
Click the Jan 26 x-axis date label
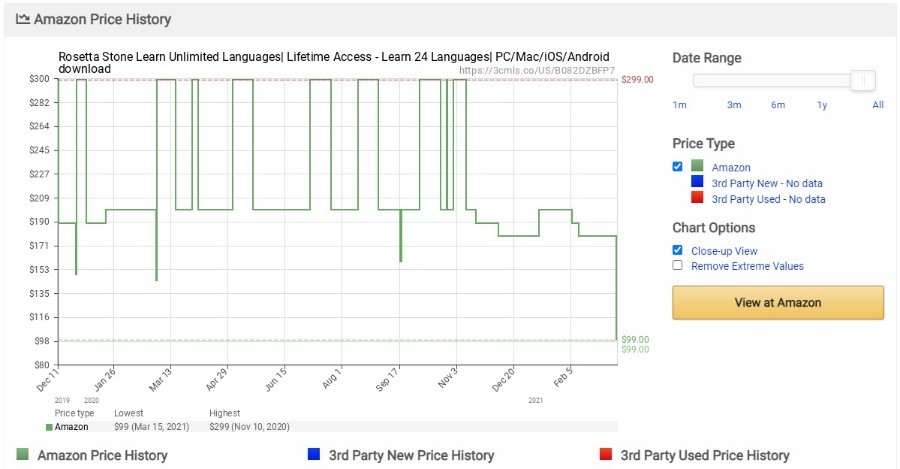coord(104,378)
